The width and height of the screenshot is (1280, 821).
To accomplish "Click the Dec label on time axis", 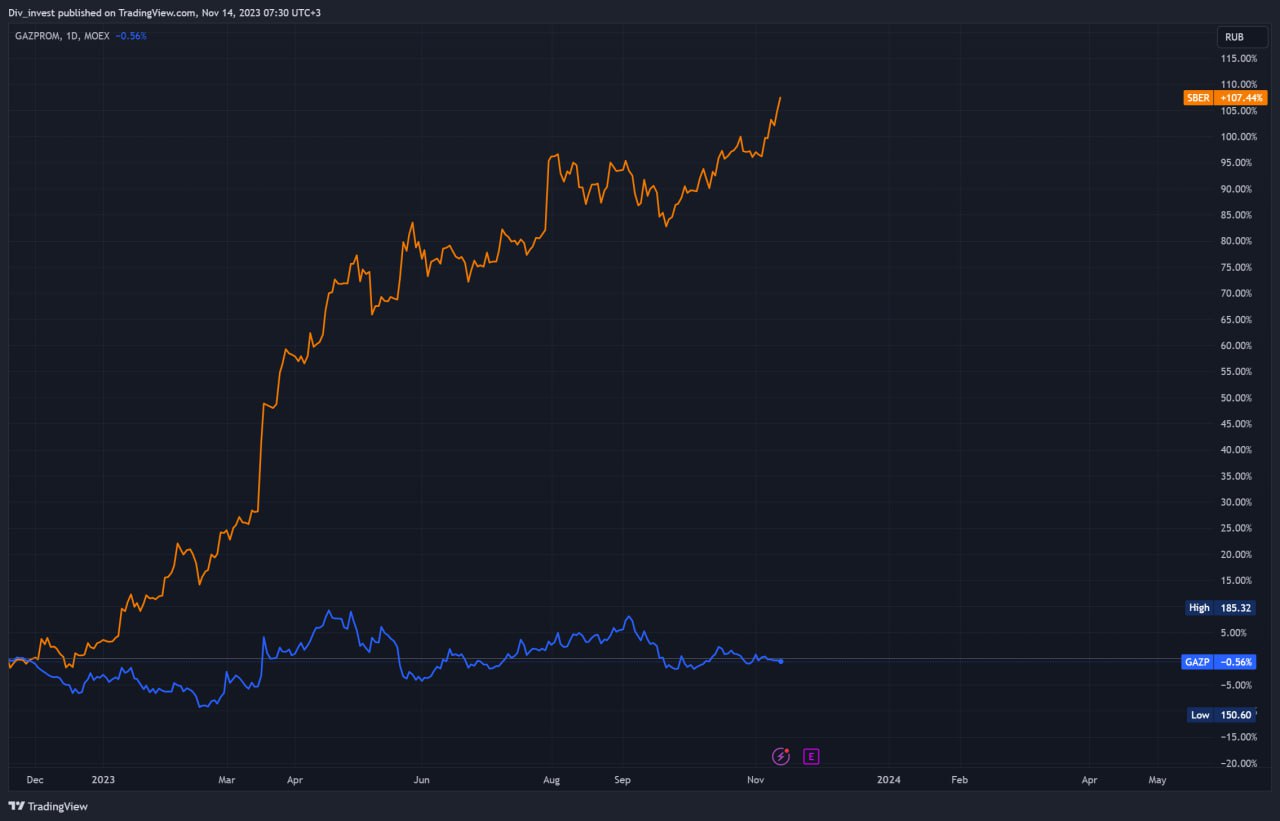I will [x=34, y=778].
